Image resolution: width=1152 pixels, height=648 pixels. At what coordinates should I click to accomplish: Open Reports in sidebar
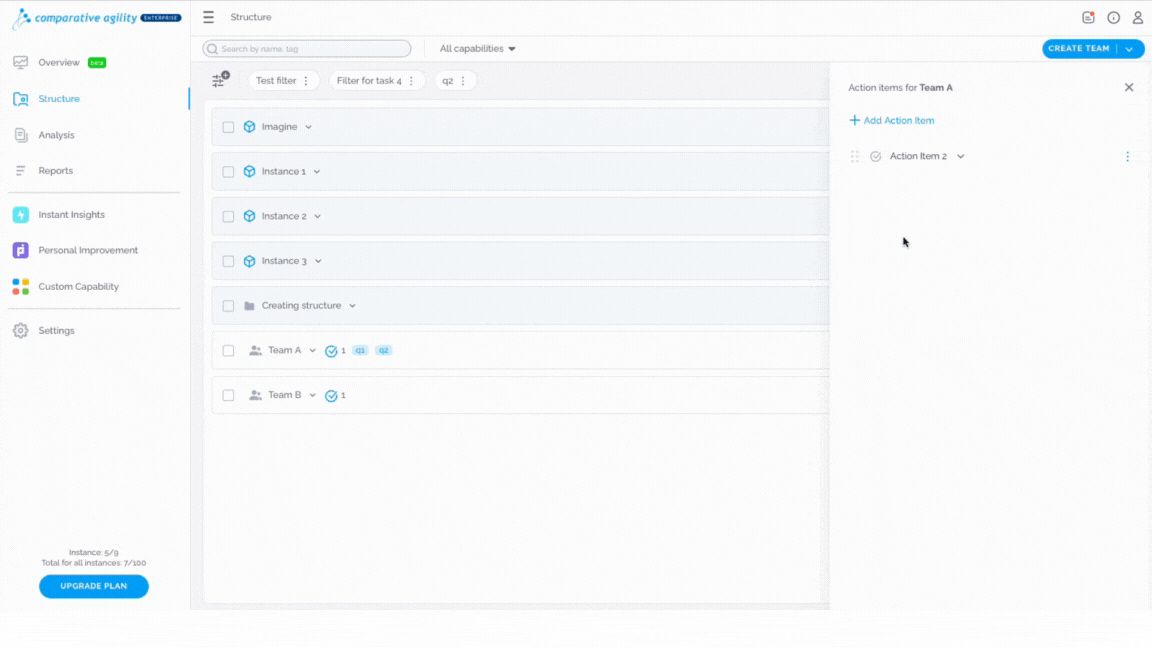pyautogui.click(x=56, y=170)
